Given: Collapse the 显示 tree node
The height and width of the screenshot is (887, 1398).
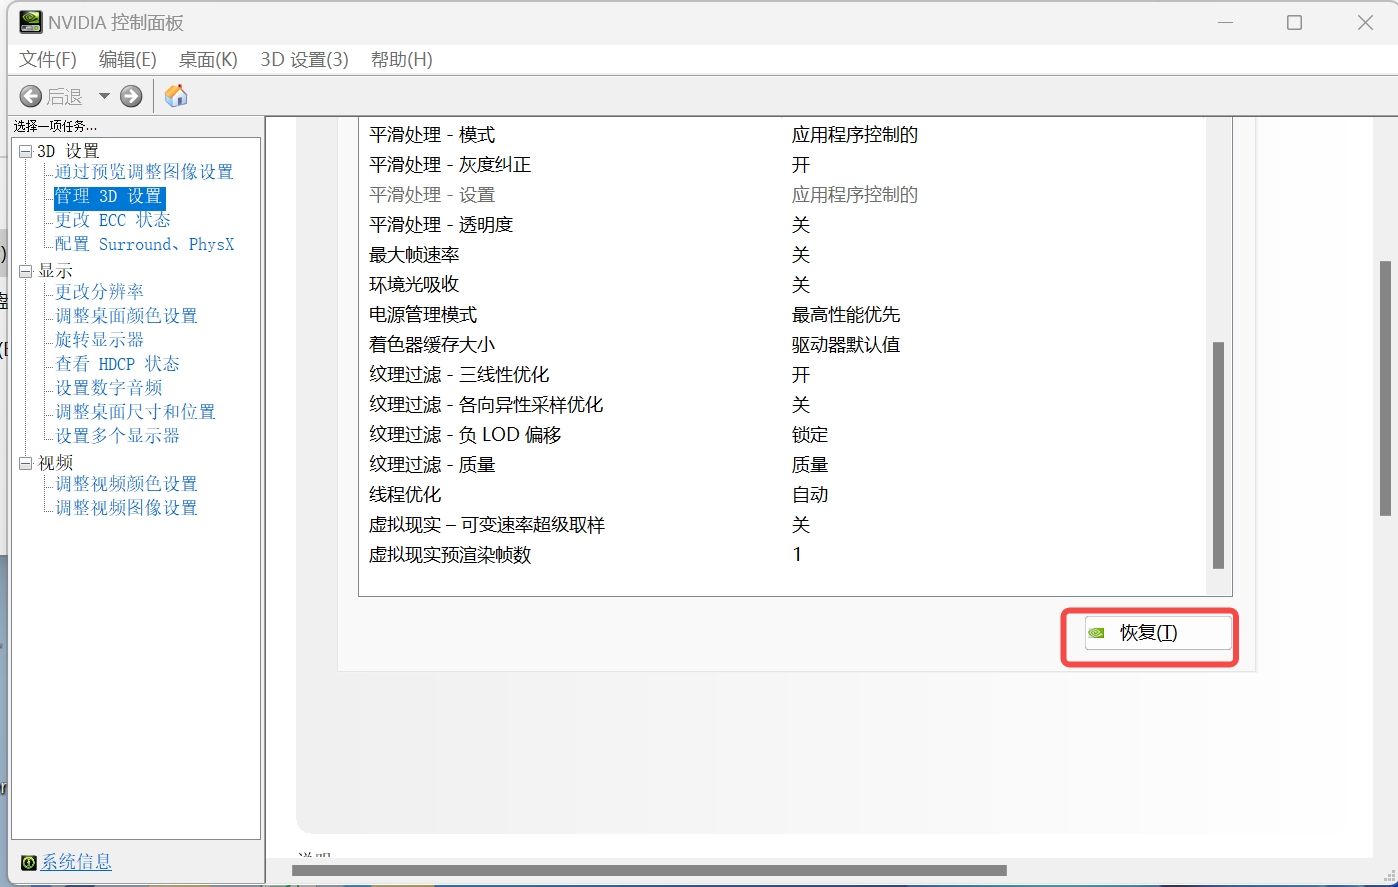Looking at the screenshot, I should point(25,271).
